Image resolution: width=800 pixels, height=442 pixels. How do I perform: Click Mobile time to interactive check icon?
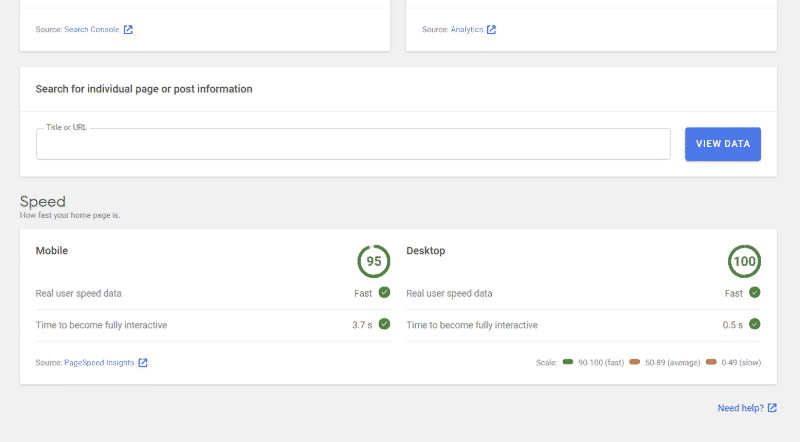384,324
